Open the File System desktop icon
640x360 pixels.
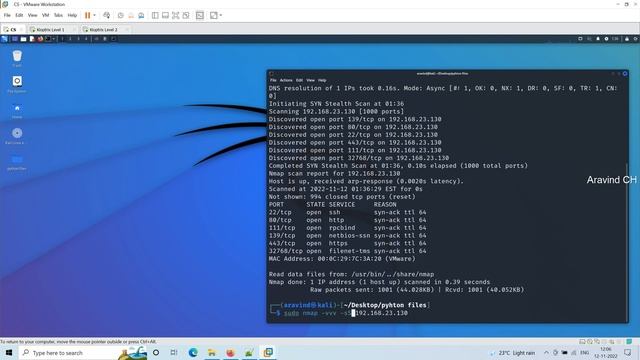coord(17,84)
